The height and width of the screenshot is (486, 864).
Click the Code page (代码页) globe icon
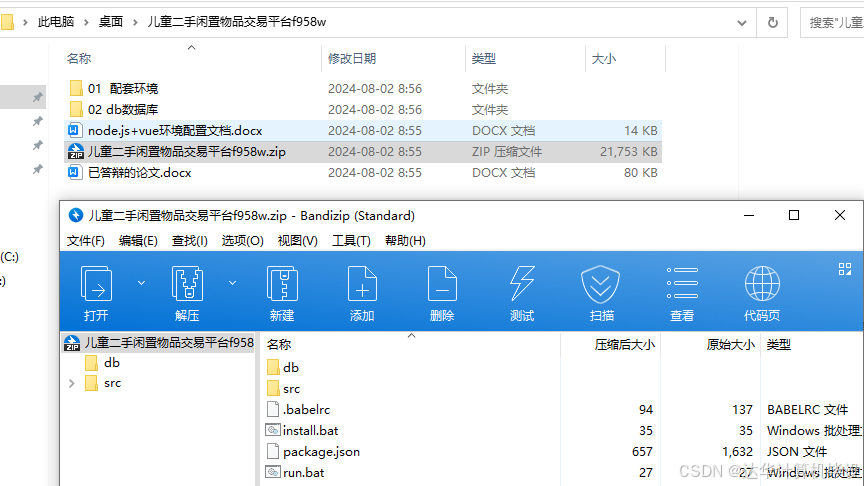pos(762,284)
